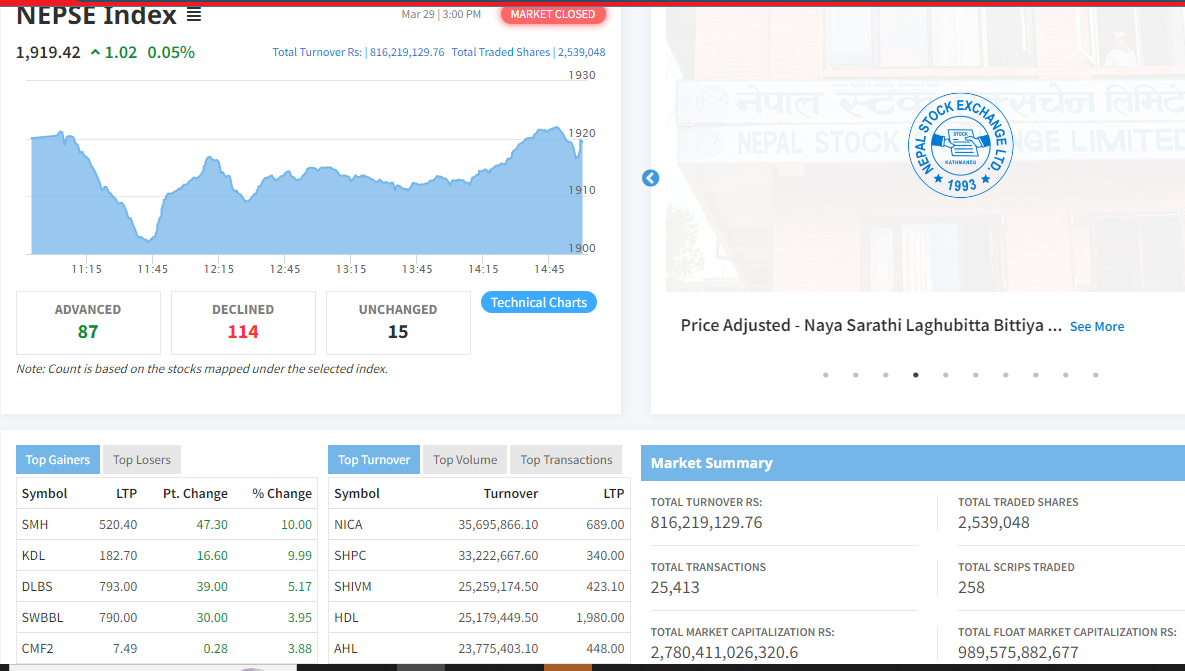Select the fifth carousel dot indicator
The width and height of the screenshot is (1185, 671).
coord(945,375)
